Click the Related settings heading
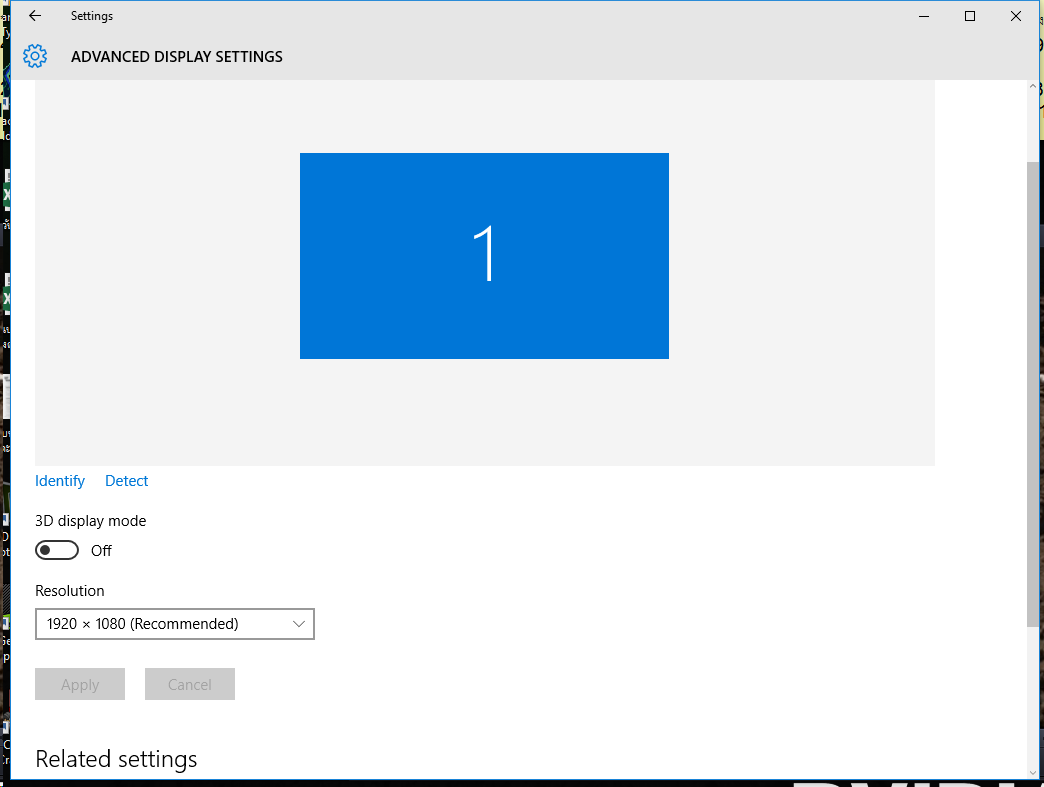Screen dimensions: 1044x787 (116, 759)
